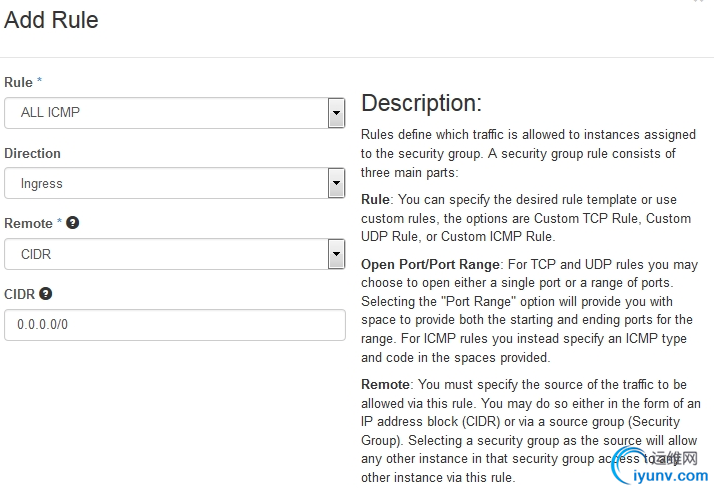
Task: Click the bold Remote term in description
Action: pos(385,384)
